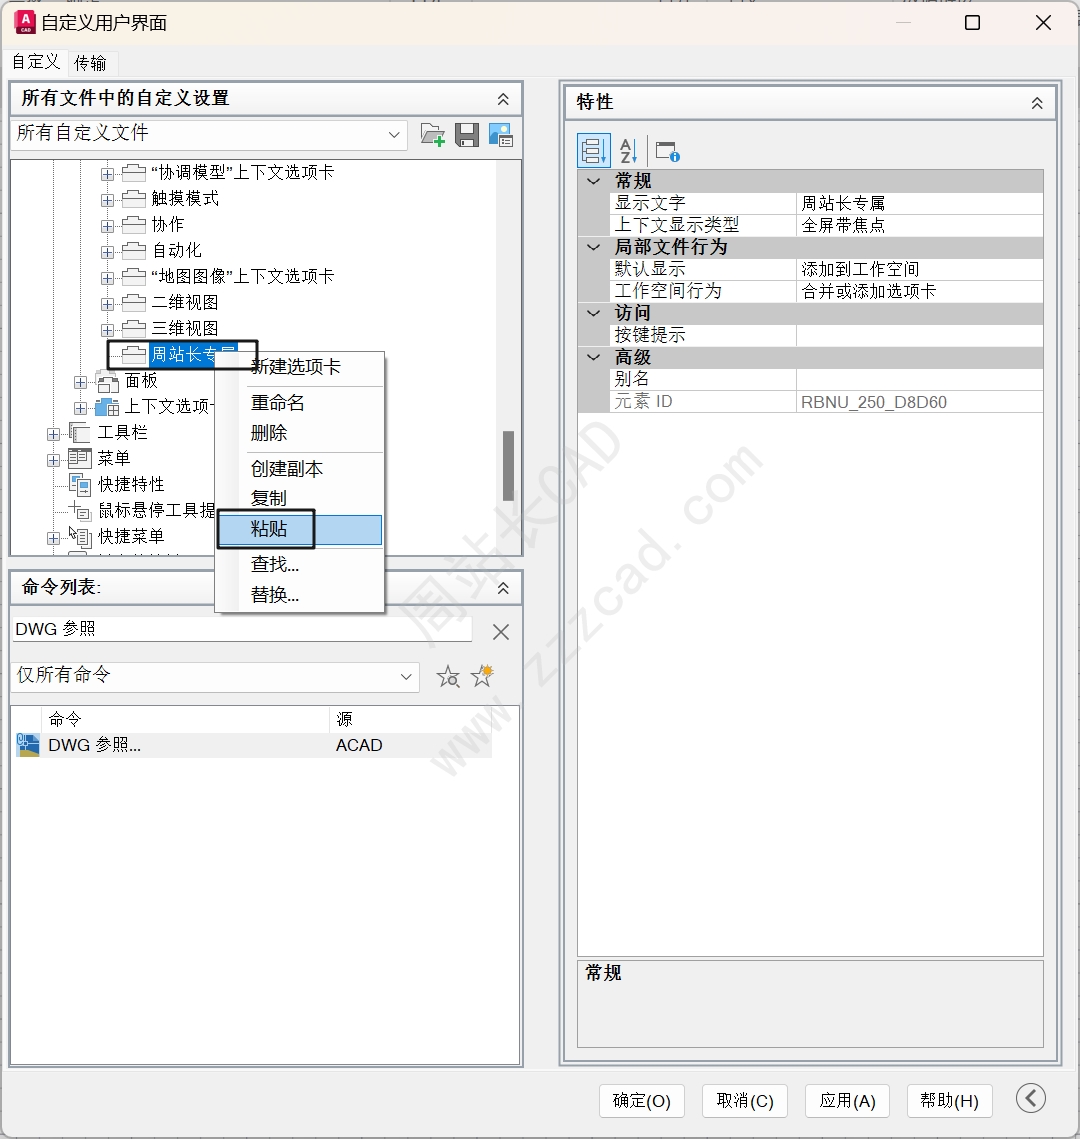Save all current customization files icon
This screenshot has width=1080, height=1139.
tap(467, 135)
